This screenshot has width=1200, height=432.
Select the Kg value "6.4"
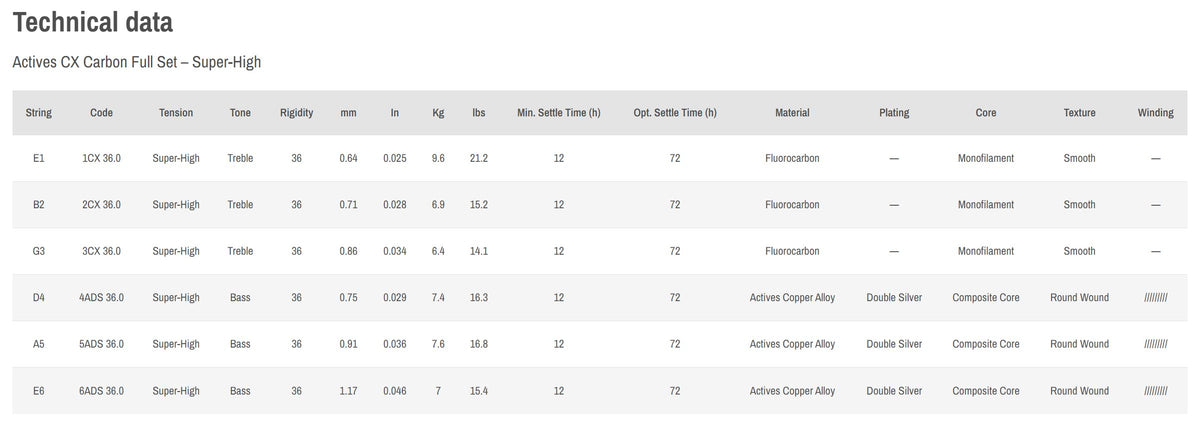tap(438, 251)
